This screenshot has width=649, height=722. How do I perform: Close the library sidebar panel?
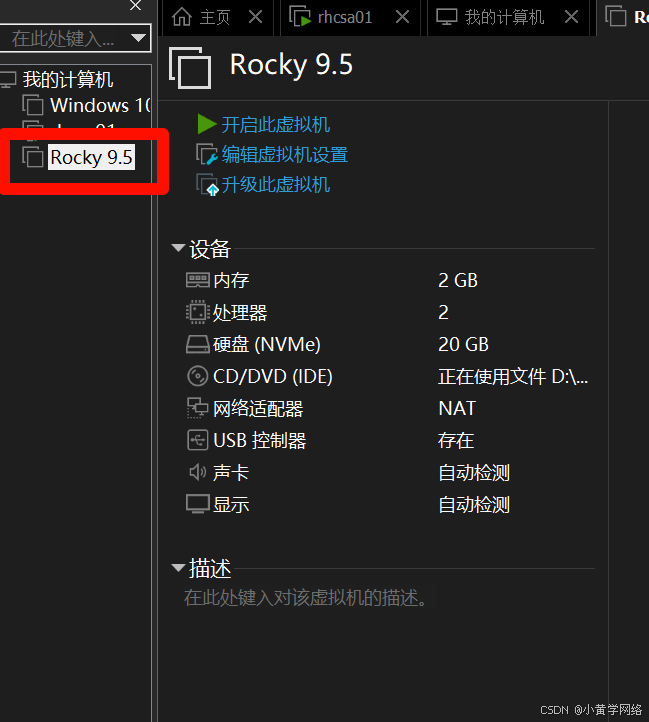click(135, 6)
